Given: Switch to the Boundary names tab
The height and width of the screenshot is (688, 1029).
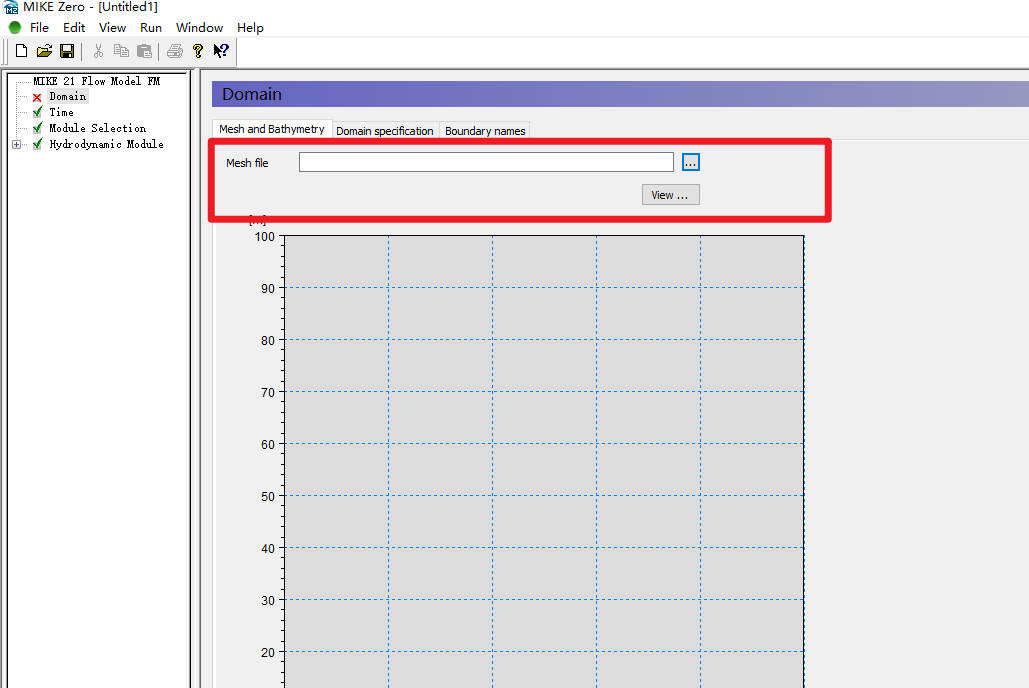Looking at the screenshot, I should coord(484,131).
